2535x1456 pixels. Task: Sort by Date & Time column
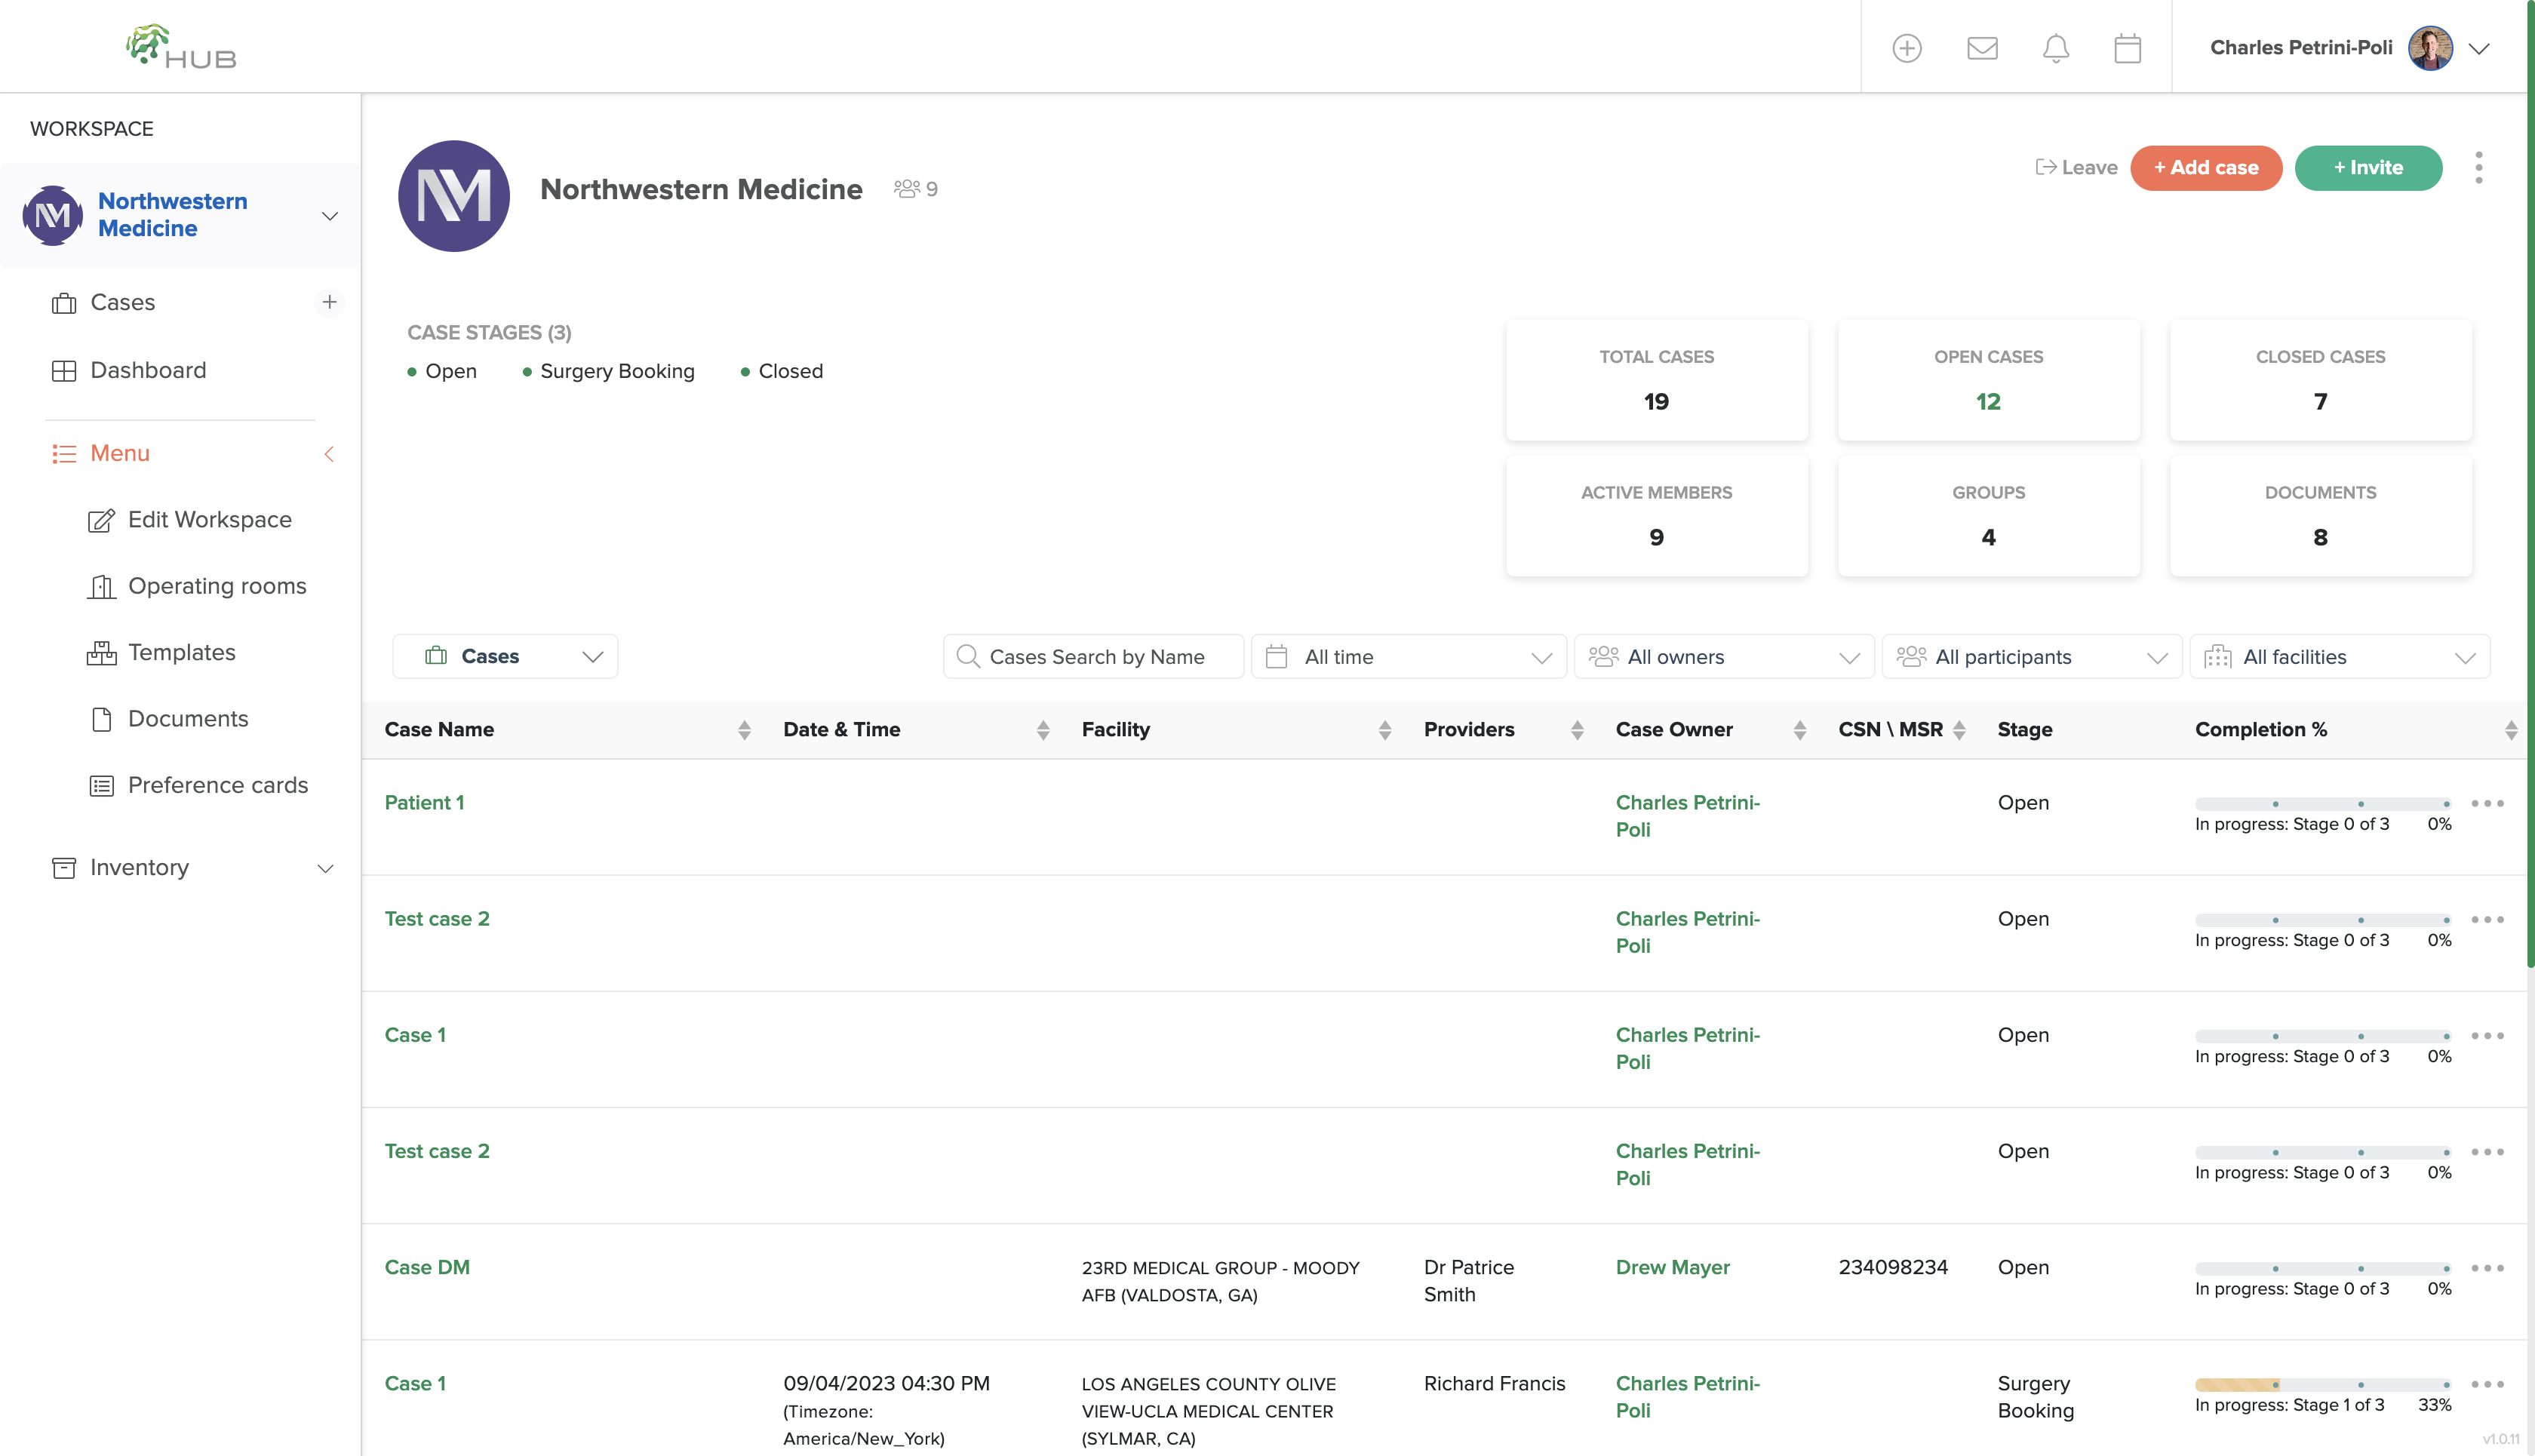point(1043,730)
